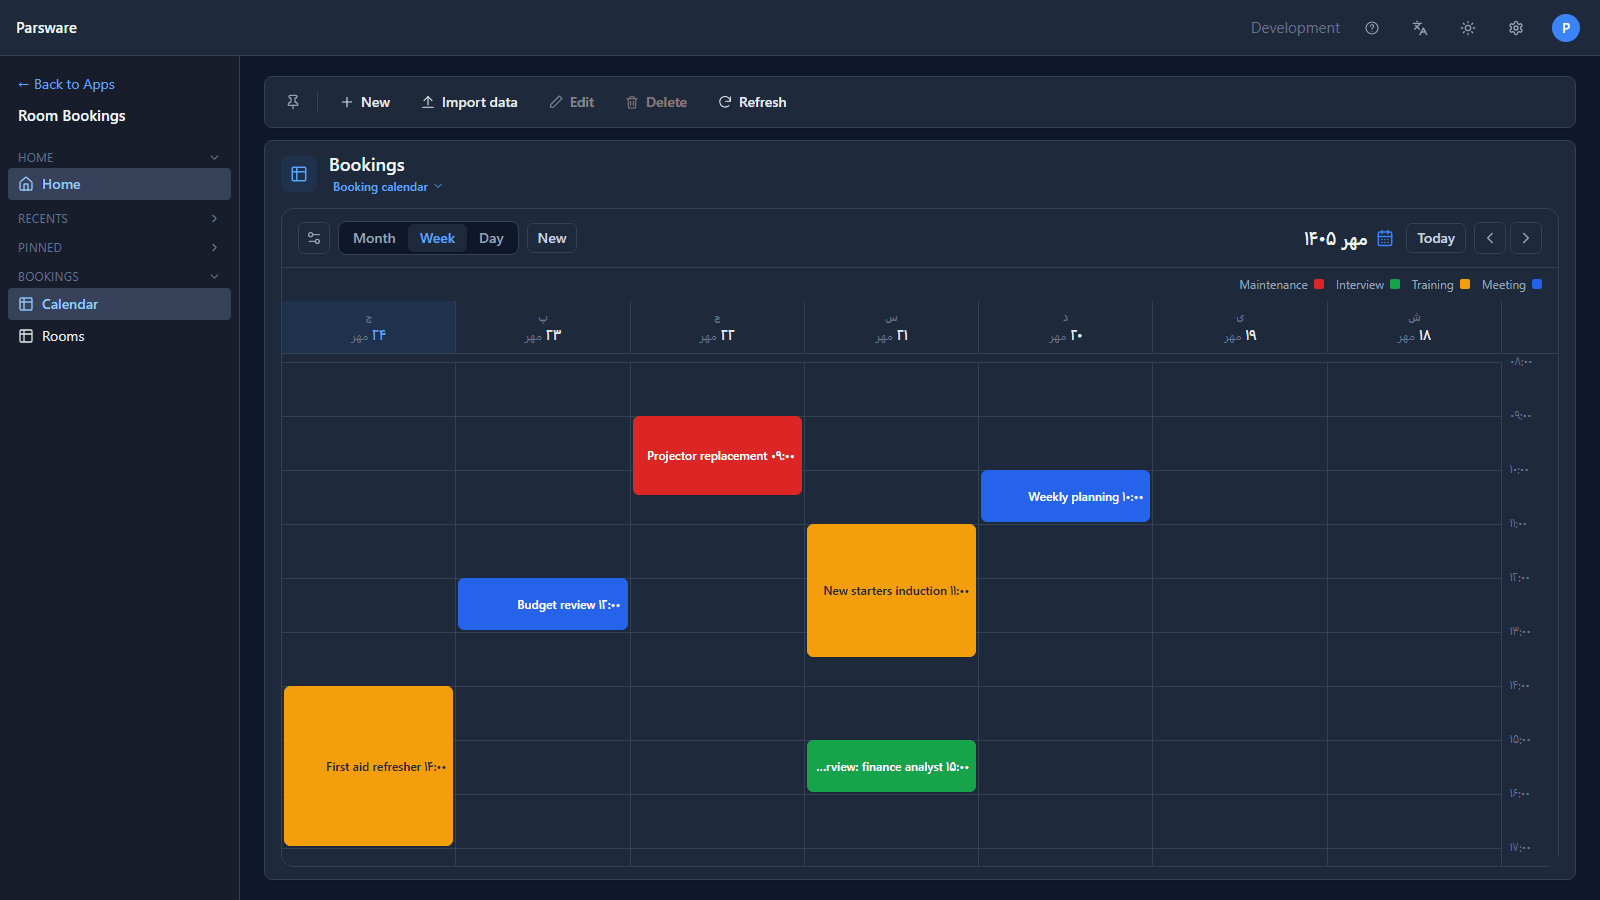This screenshot has width=1600, height=900.
Task: Select the Week view tab
Action: (x=437, y=238)
